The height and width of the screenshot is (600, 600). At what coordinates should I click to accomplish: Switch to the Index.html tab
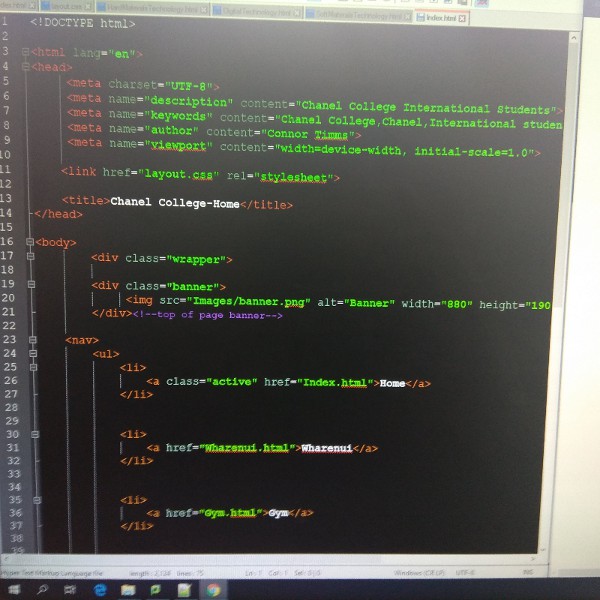pos(436,17)
